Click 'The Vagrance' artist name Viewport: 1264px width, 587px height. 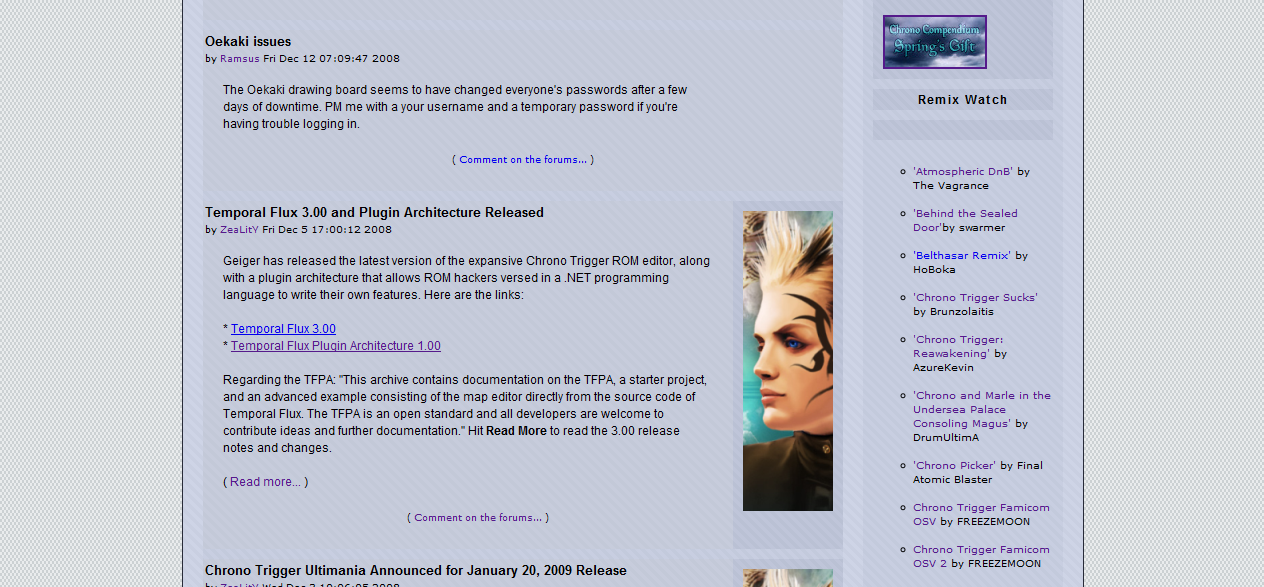(x=951, y=186)
